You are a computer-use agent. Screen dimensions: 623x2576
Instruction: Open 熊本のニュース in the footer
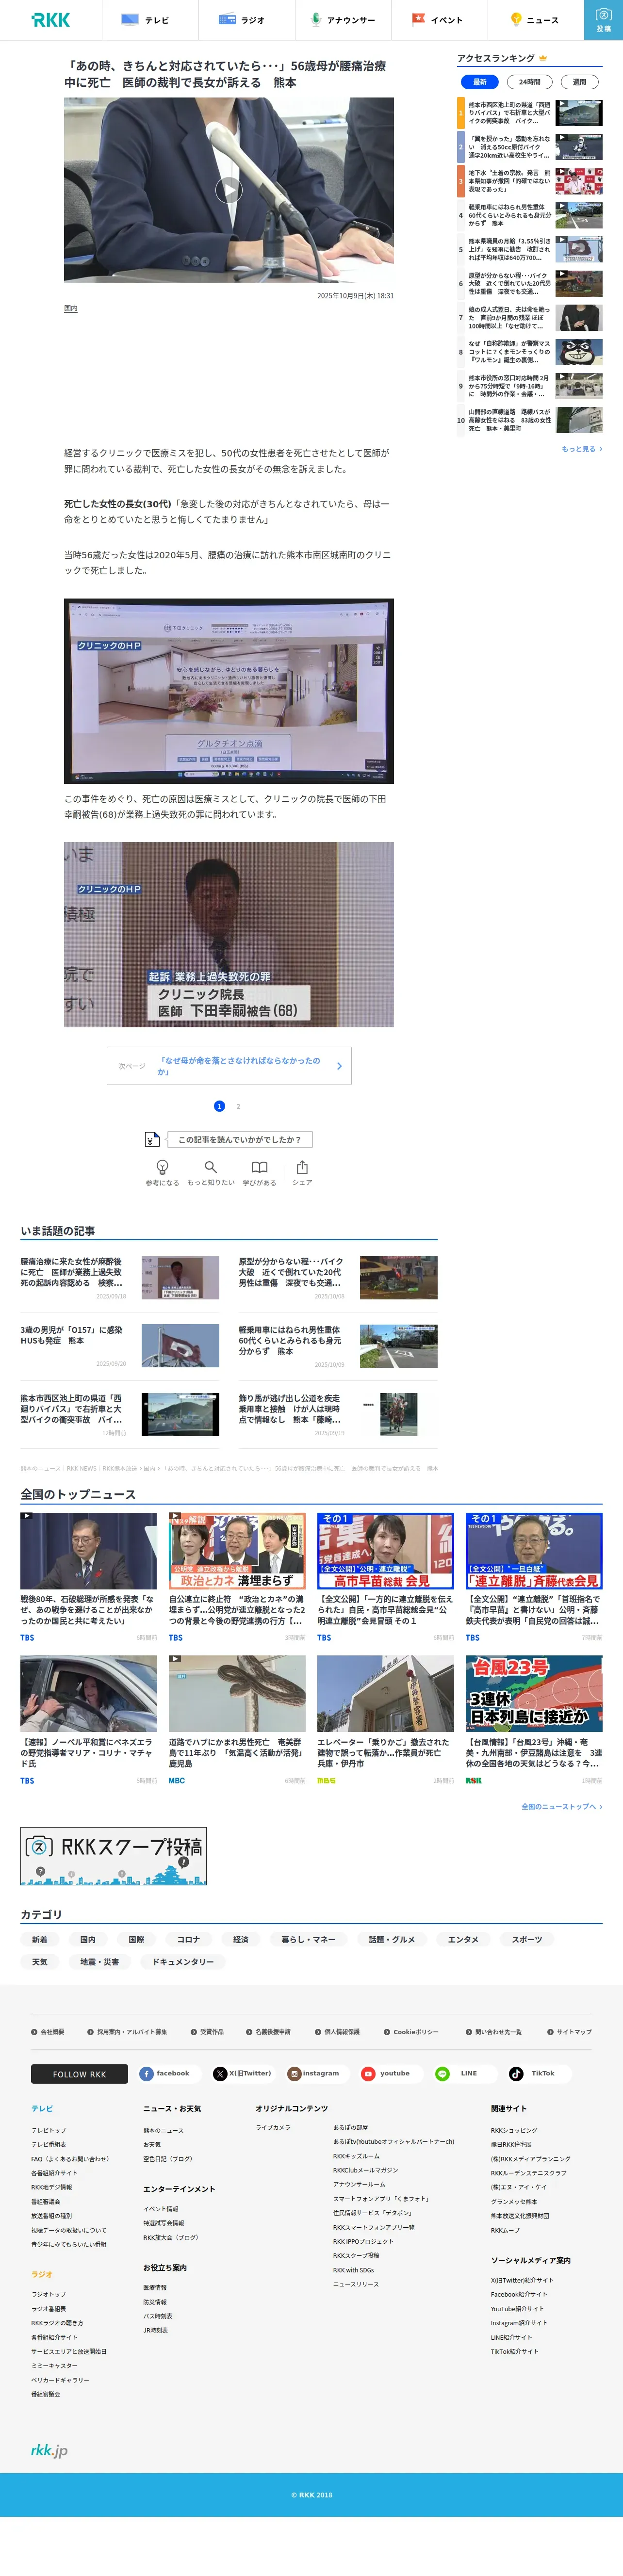[x=163, y=2130]
